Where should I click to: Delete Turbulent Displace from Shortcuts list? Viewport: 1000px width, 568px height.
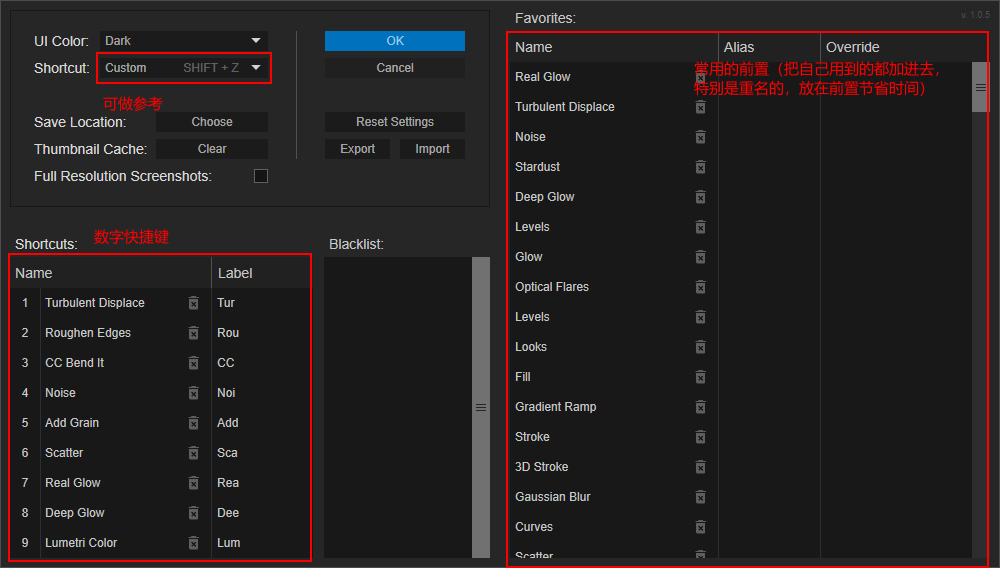point(193,303)
